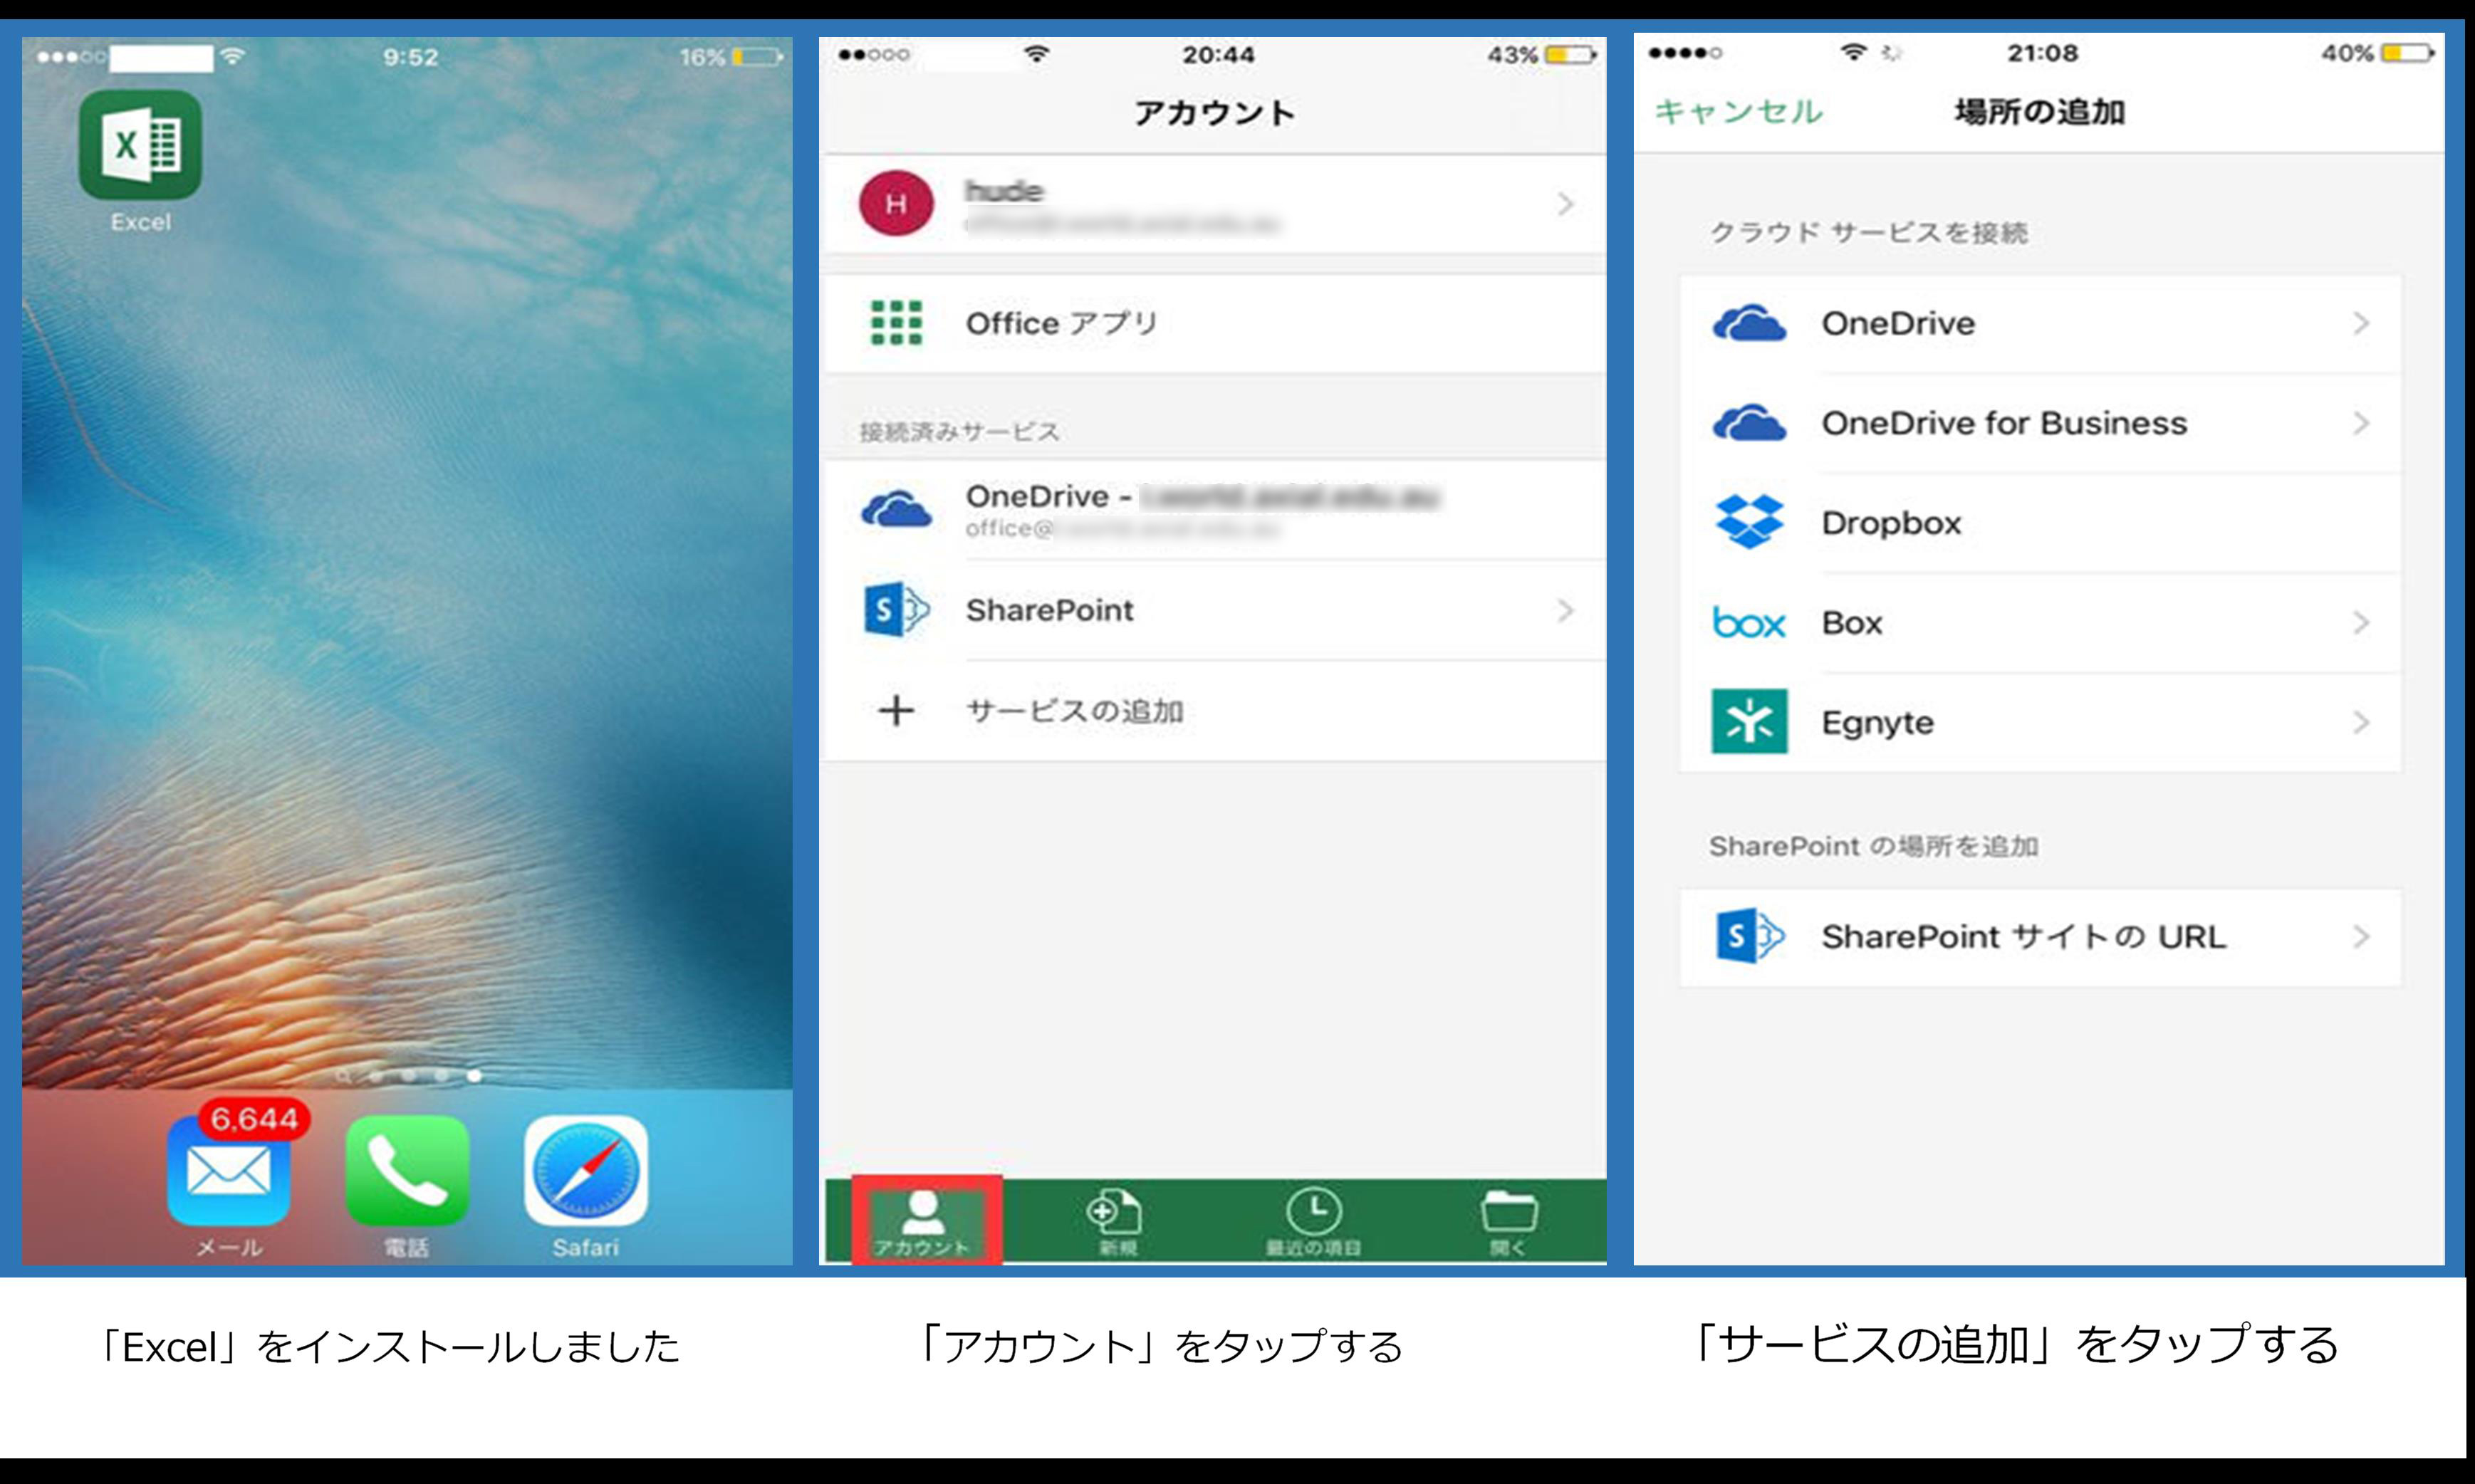
Task: Open the Excel app on home screen
Action: click(x=140, y=145)
